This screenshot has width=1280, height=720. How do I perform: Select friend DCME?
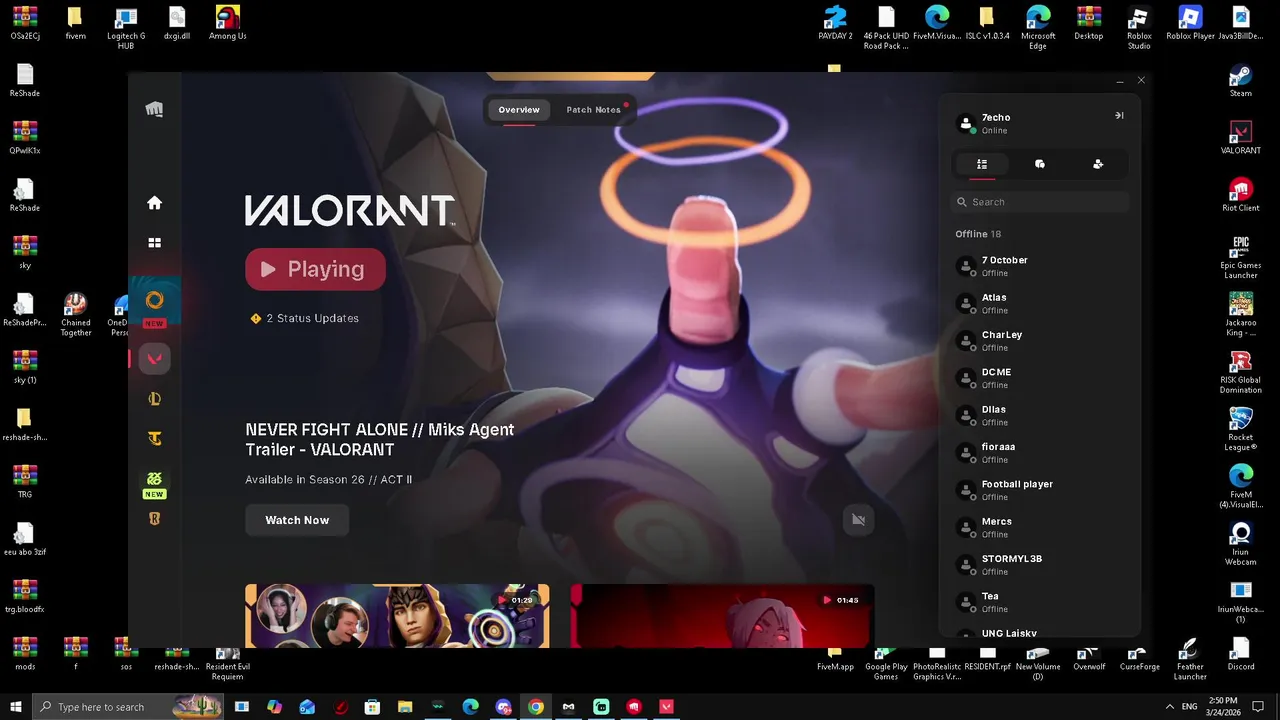(x=1040, y=378)
